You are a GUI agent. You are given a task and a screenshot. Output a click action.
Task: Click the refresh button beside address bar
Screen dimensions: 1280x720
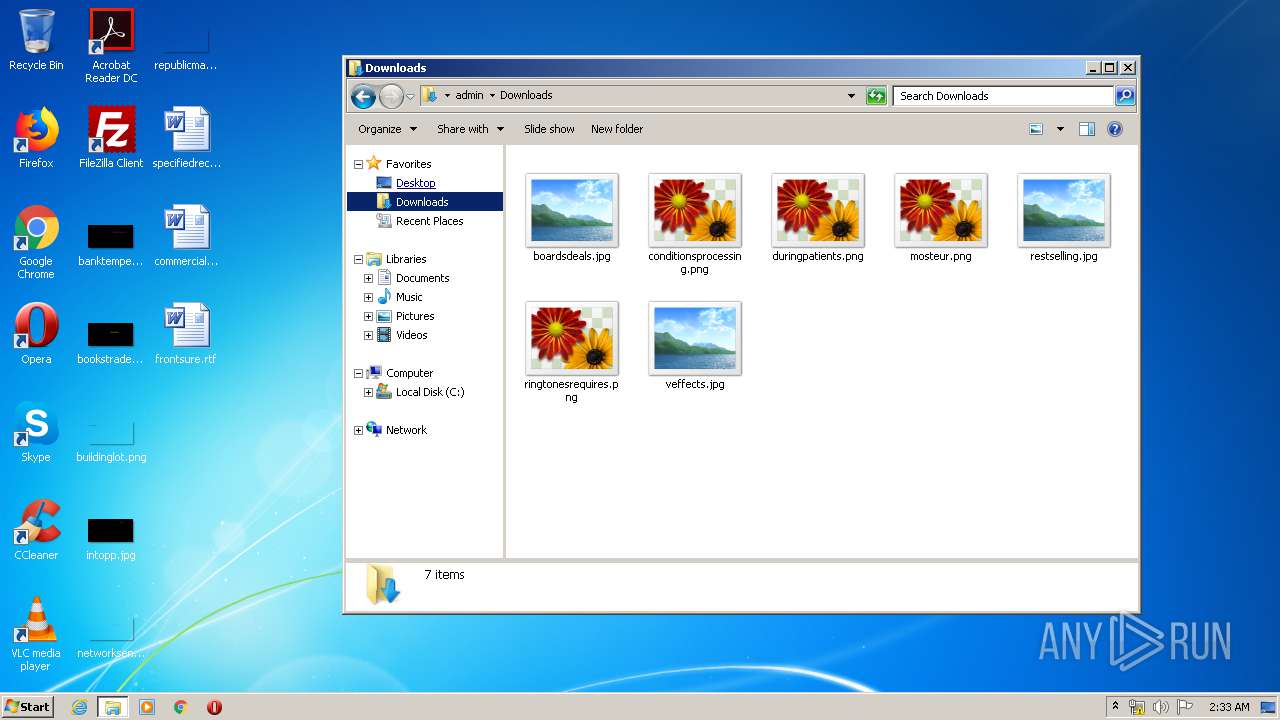pyautogui.click(x=876, y=96)
